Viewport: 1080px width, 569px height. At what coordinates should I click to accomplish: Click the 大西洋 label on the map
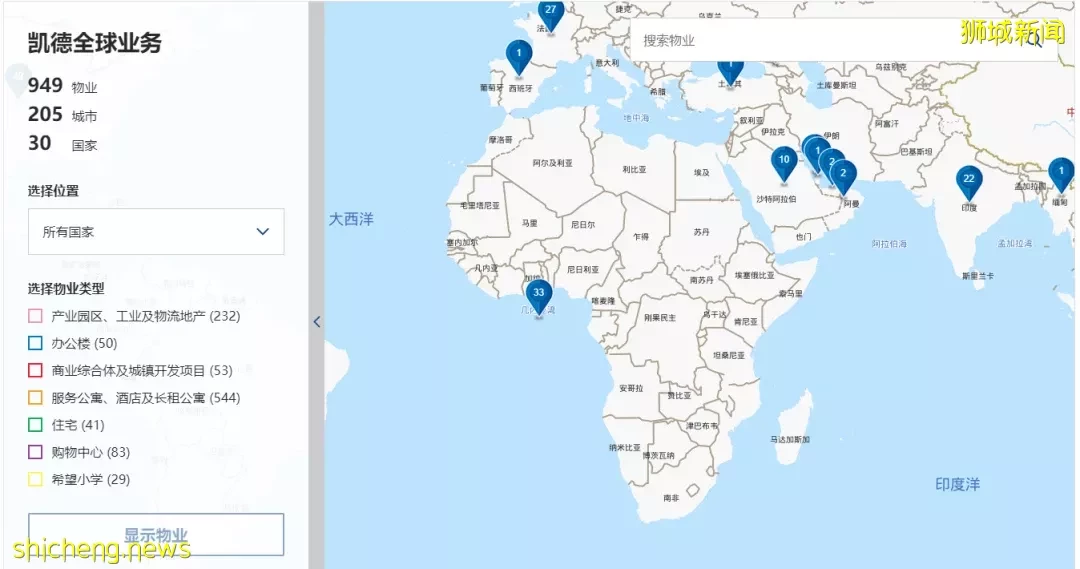(351, 219)
